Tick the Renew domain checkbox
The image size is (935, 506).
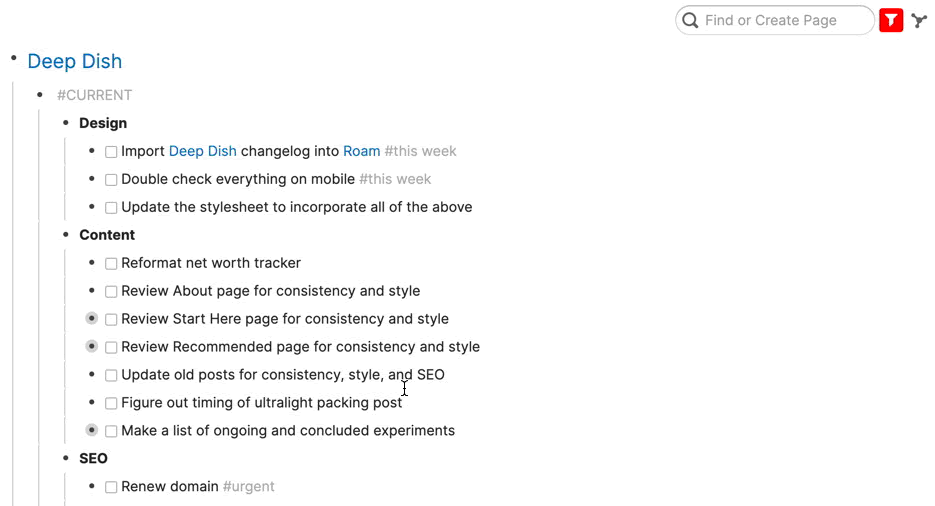pos(111,488)
